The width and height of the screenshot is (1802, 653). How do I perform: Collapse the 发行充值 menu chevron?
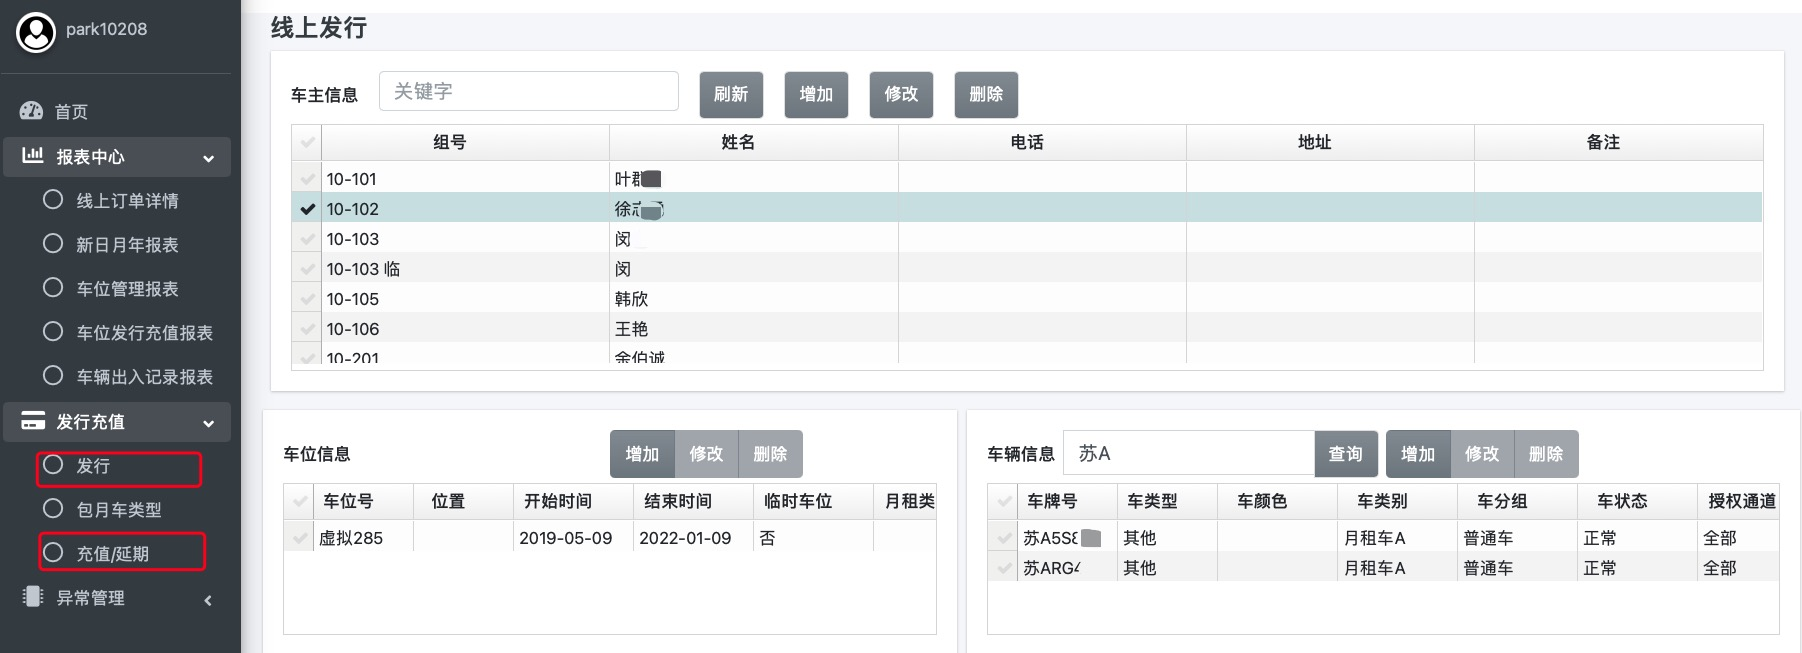208,423
